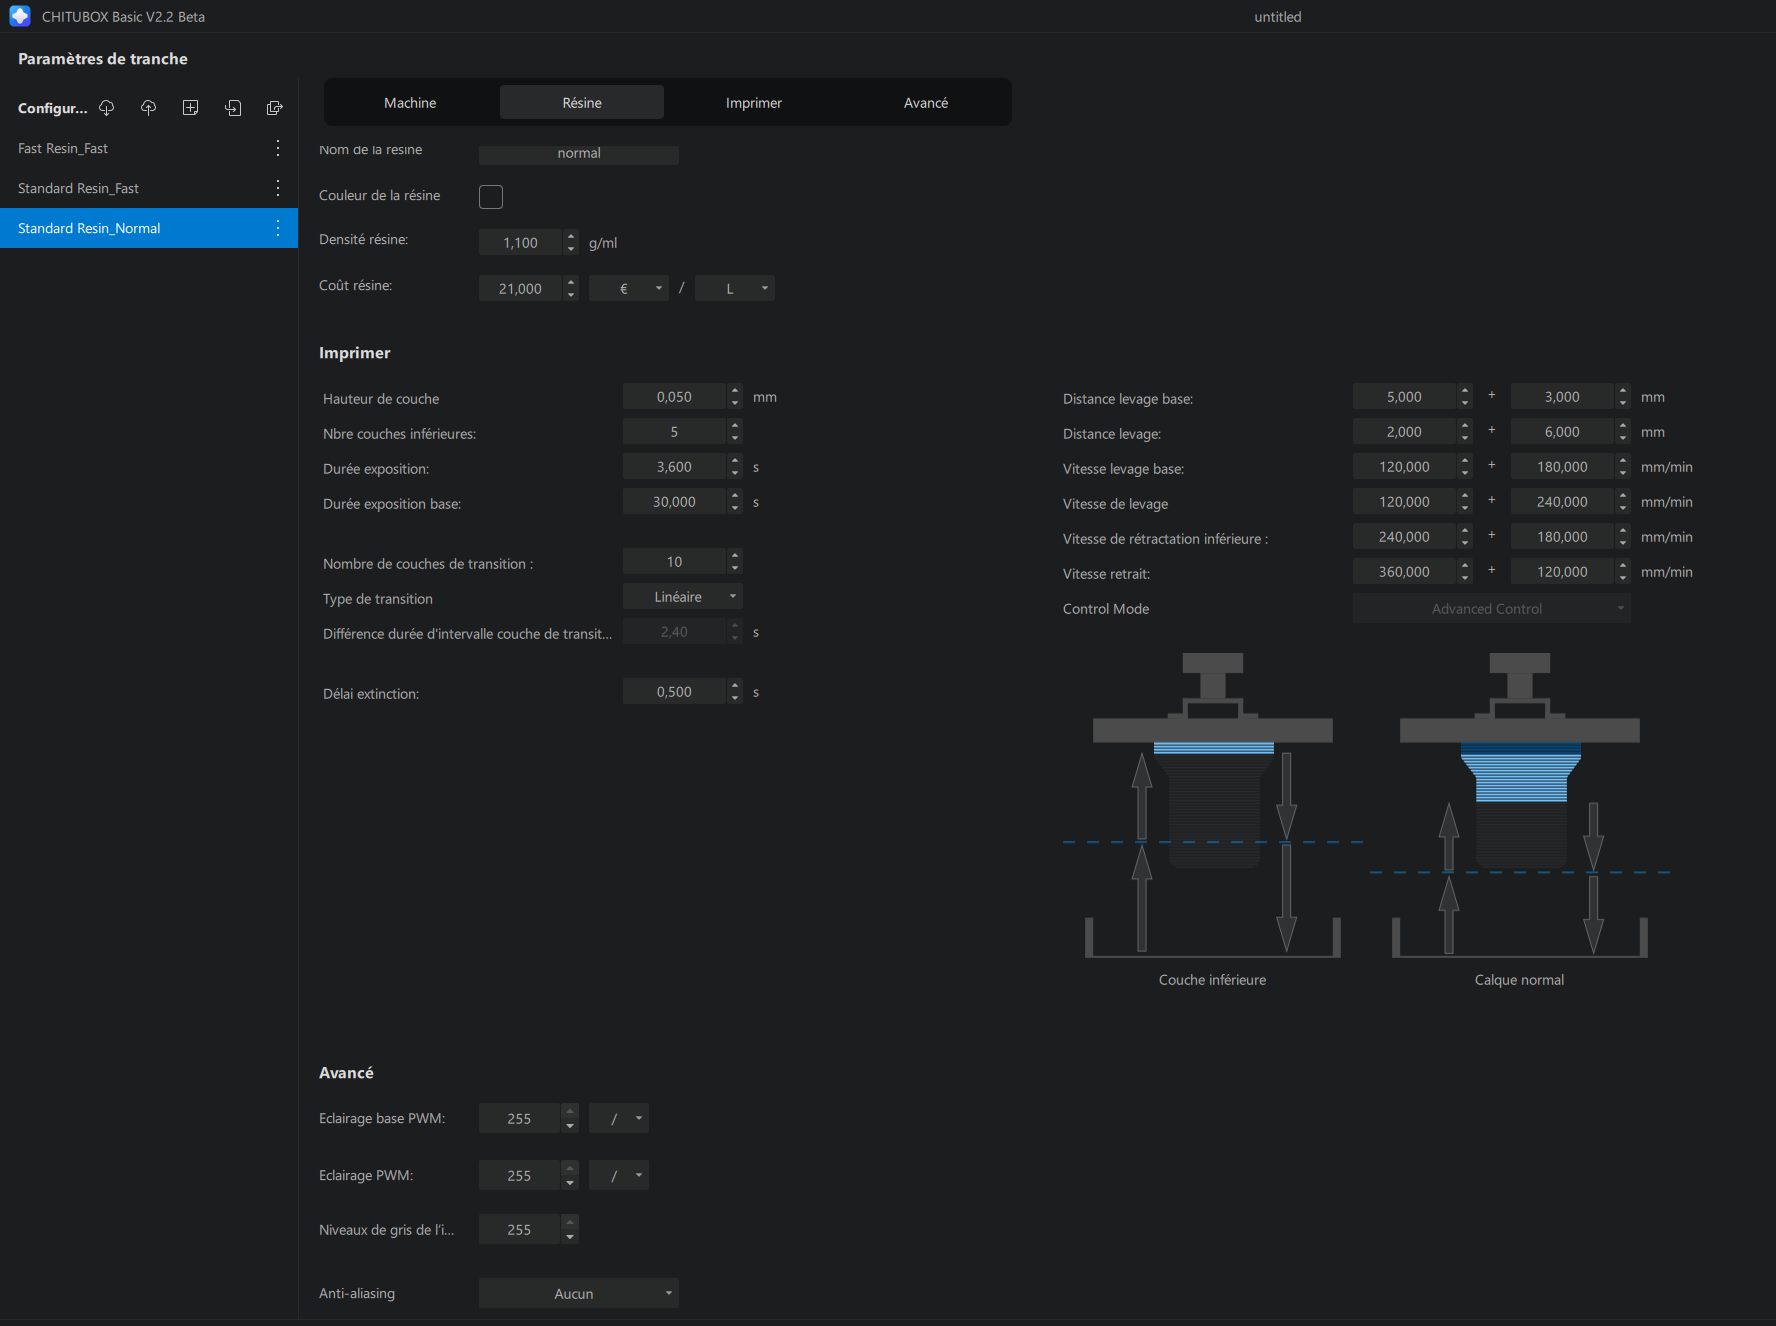Open options menu for Standard Resin_Fast
Image resolution: width=1776 pixels, height=1326 pixels.
click(x=278, y=188)
